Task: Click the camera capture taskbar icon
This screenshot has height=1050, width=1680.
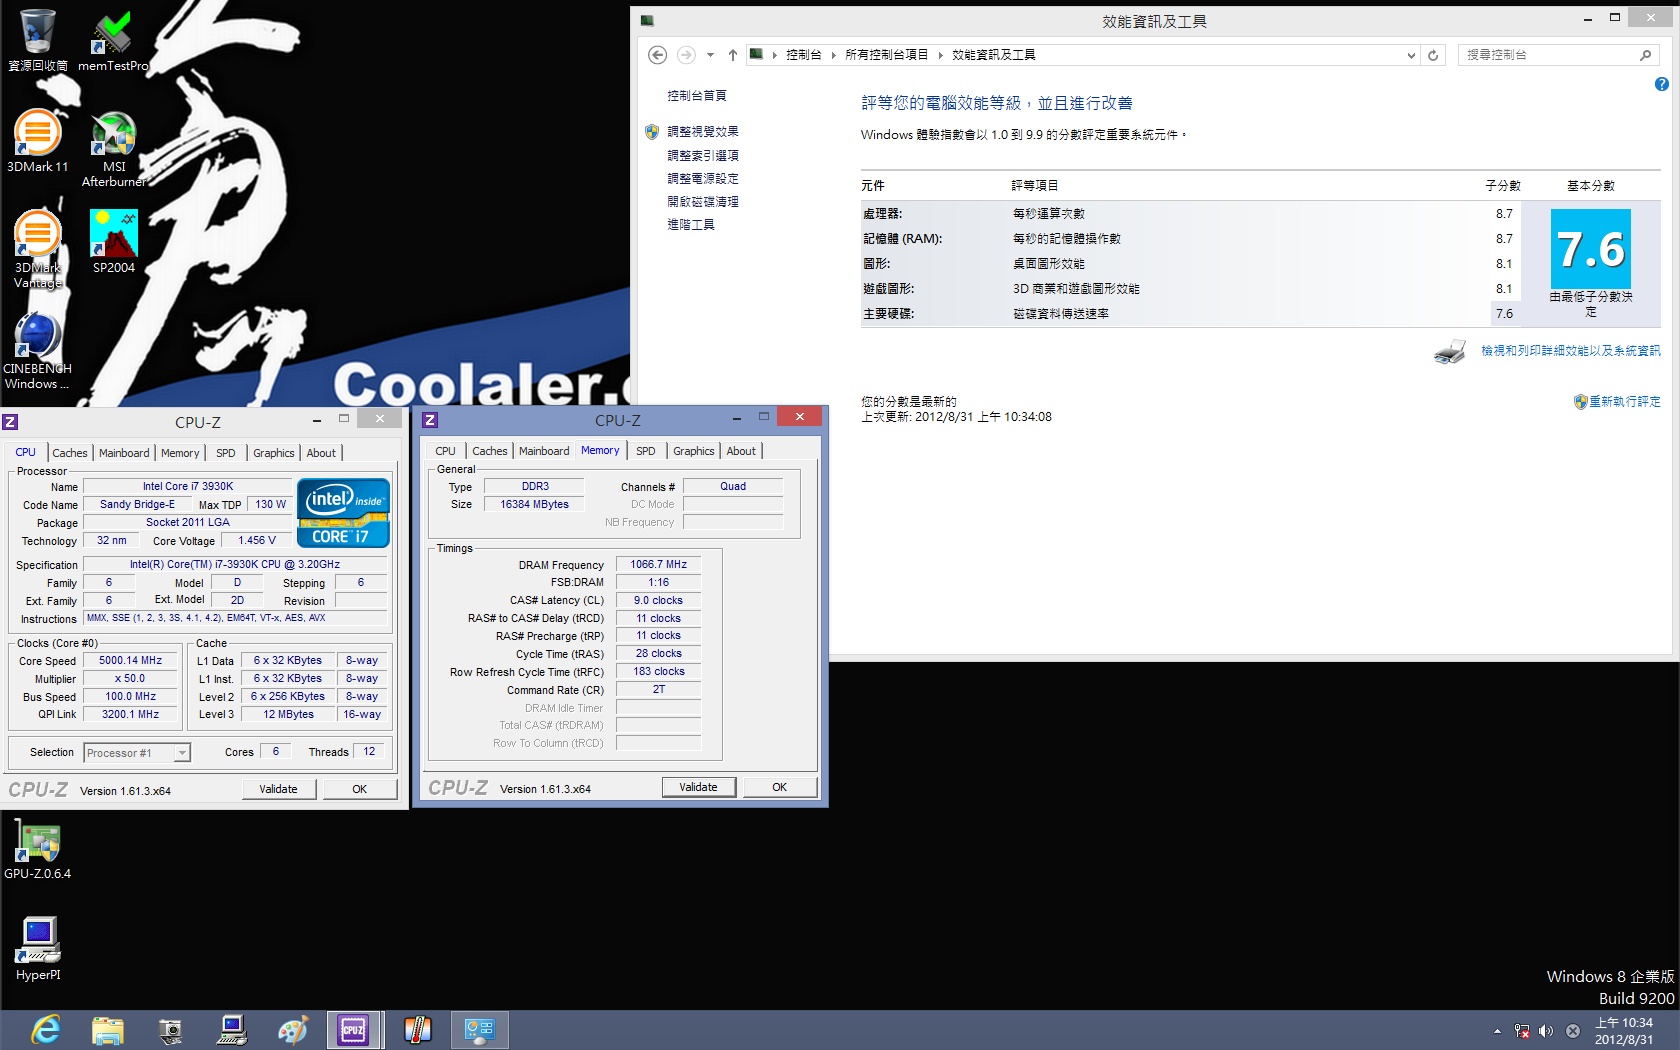Action: (169, 1030)
